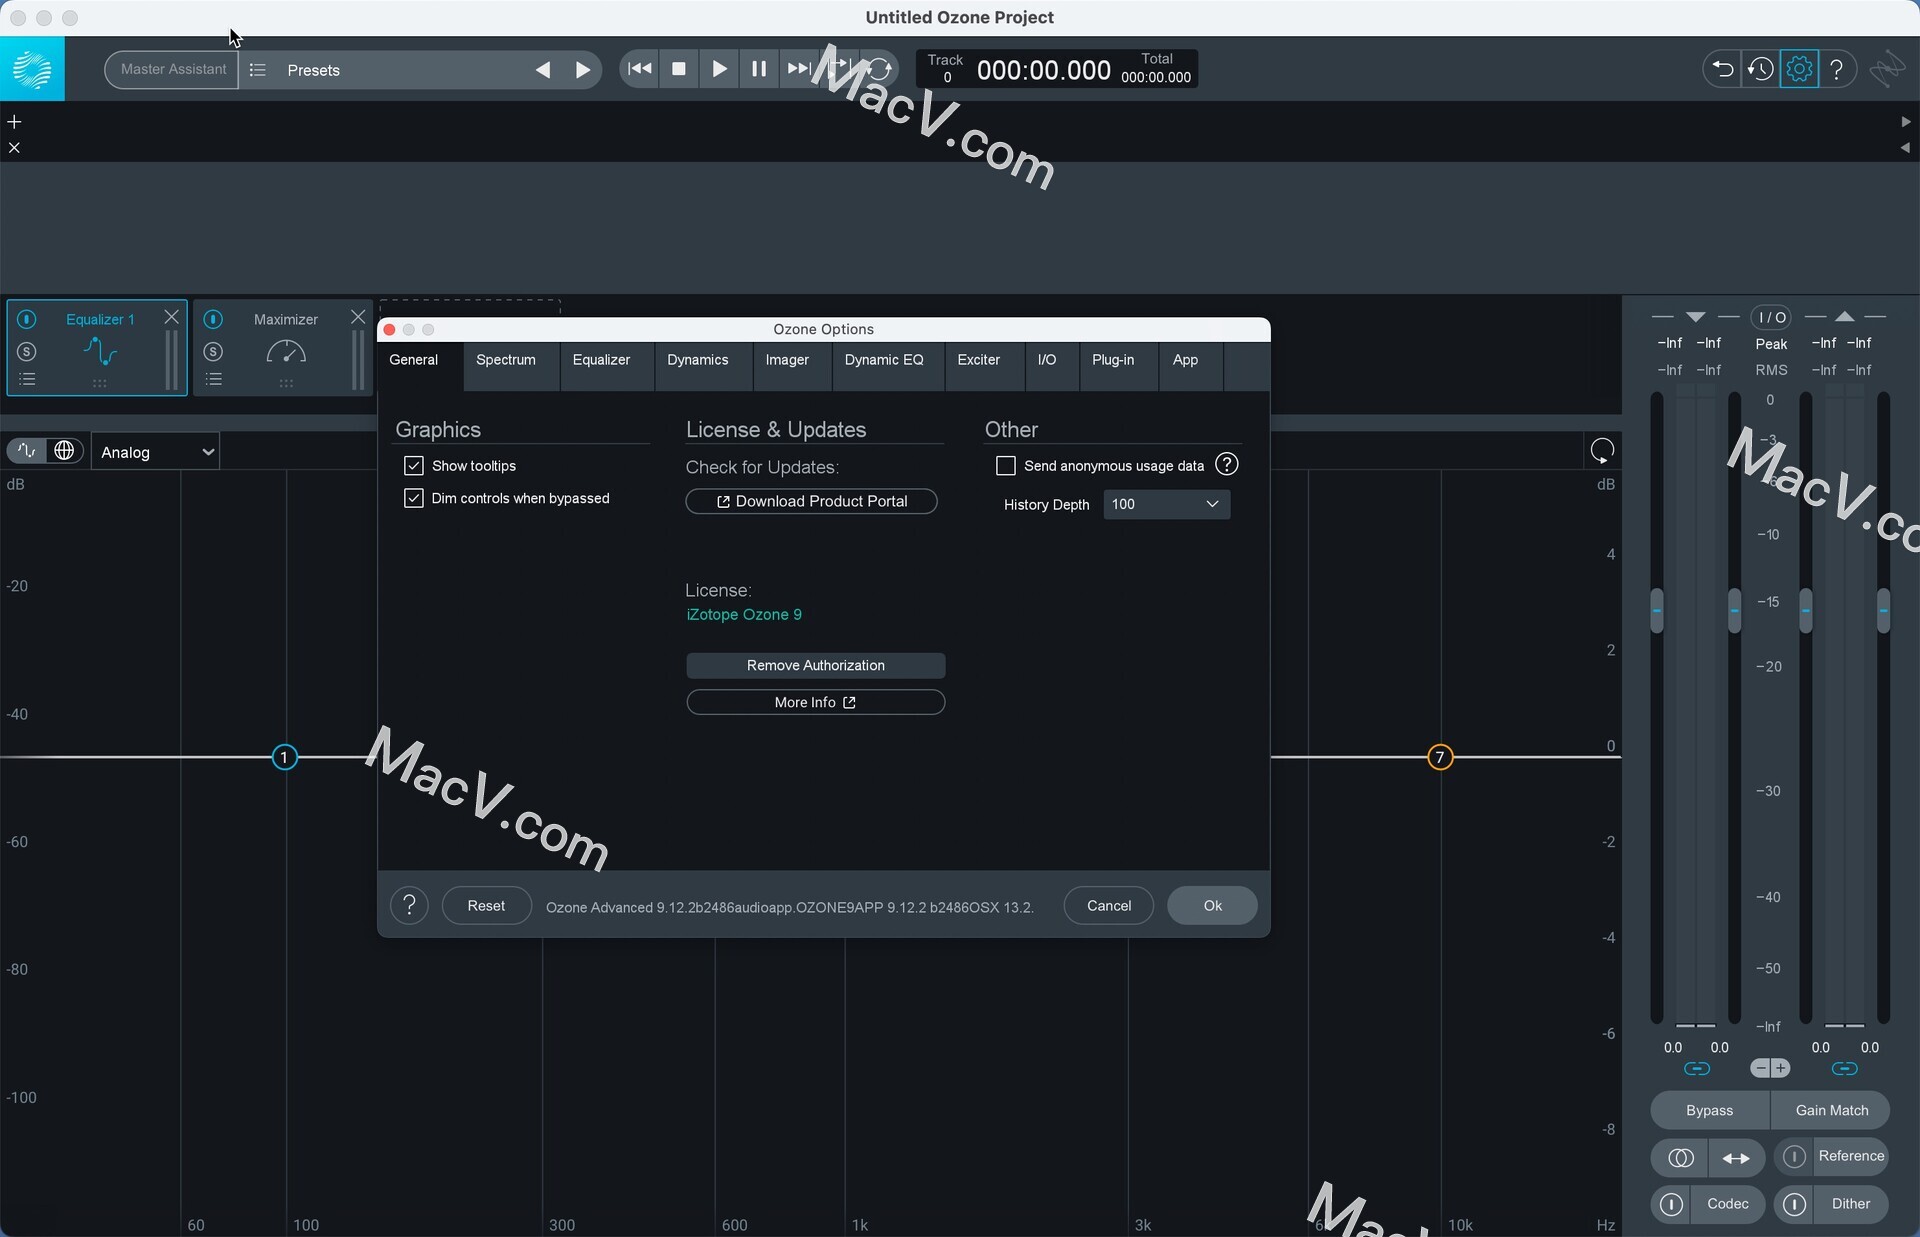Cancel the Ozone Options dialog
The image size is (1920, 1237).
tap(1109, 906)
